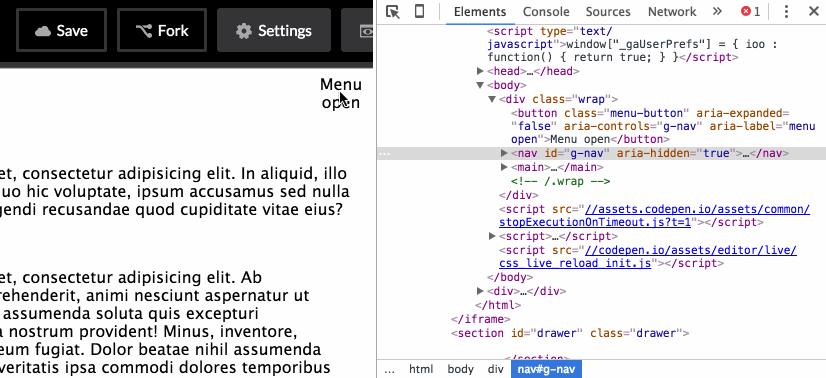Image resolution: width=826 pixels, height=378 pixels.
Task: Switch to the Console tab
Action: coord(546,12)
